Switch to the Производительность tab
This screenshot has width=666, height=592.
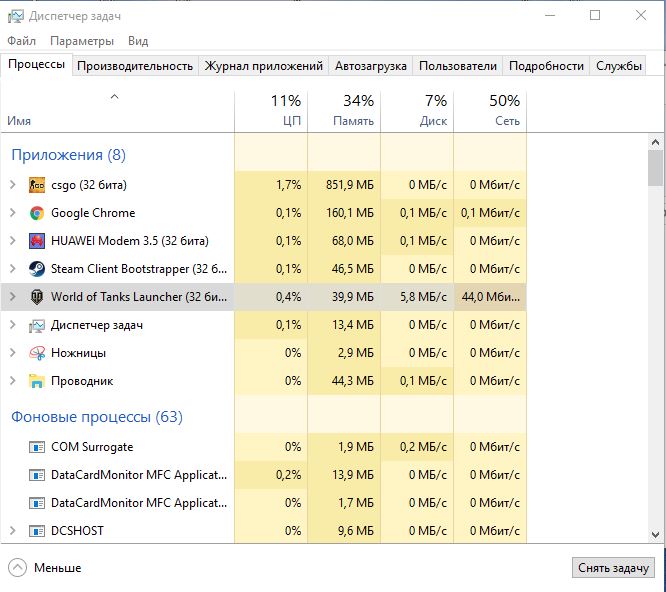click(135, 66)
